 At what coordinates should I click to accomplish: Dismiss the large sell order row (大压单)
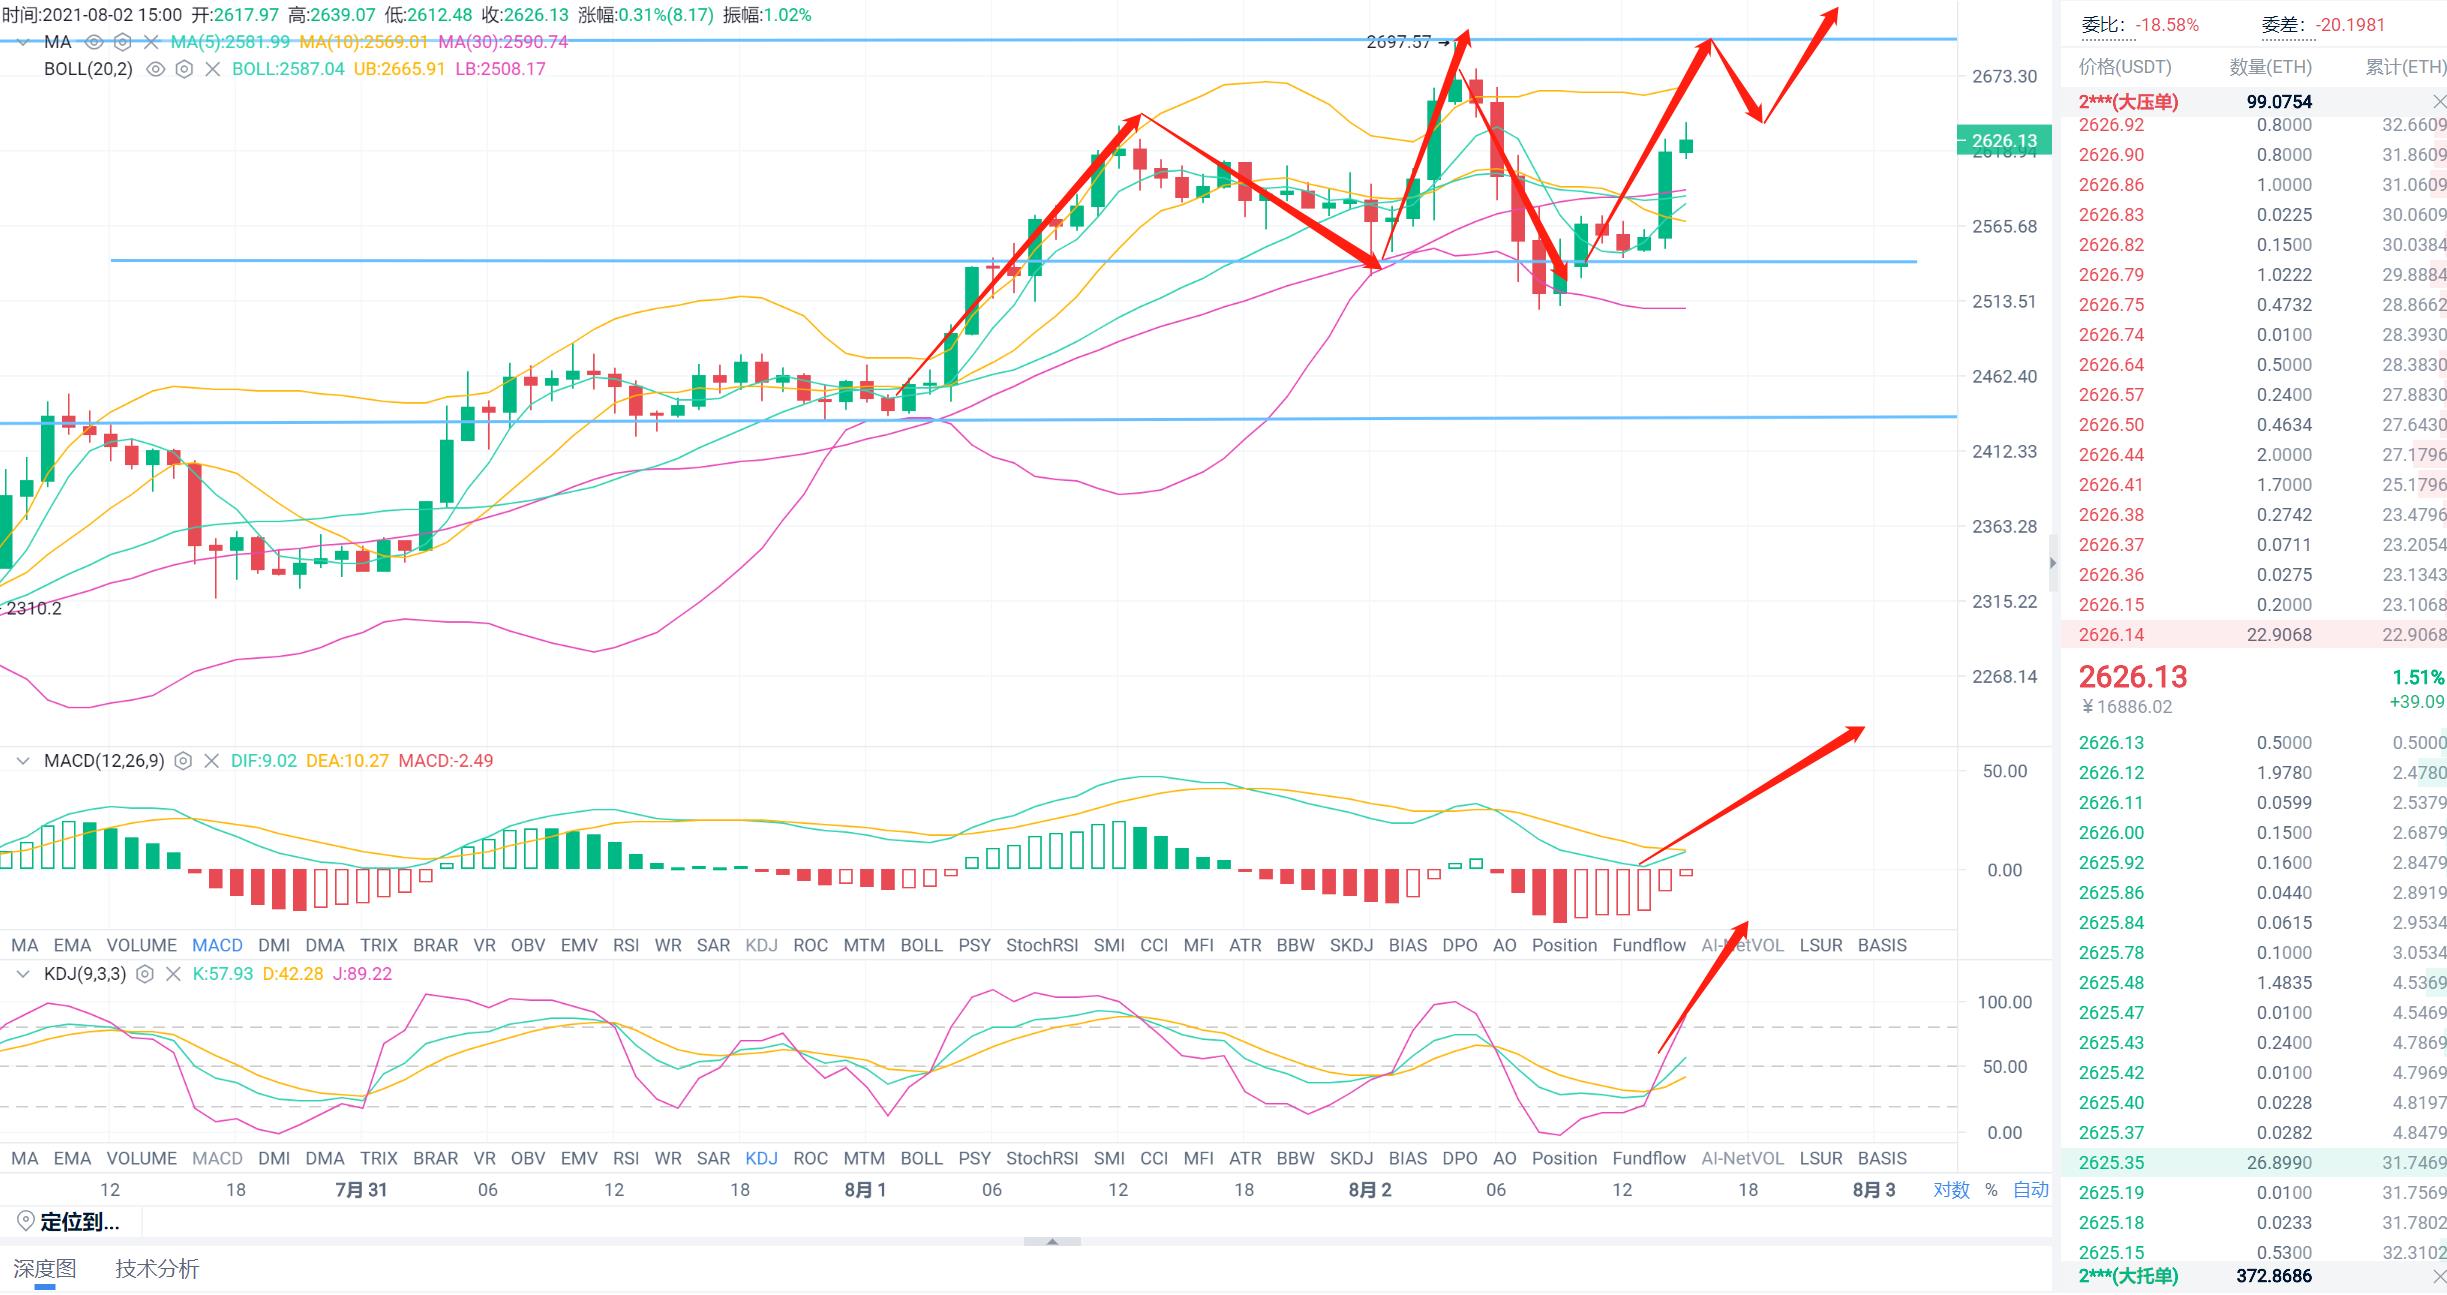tap(2438, 102)
